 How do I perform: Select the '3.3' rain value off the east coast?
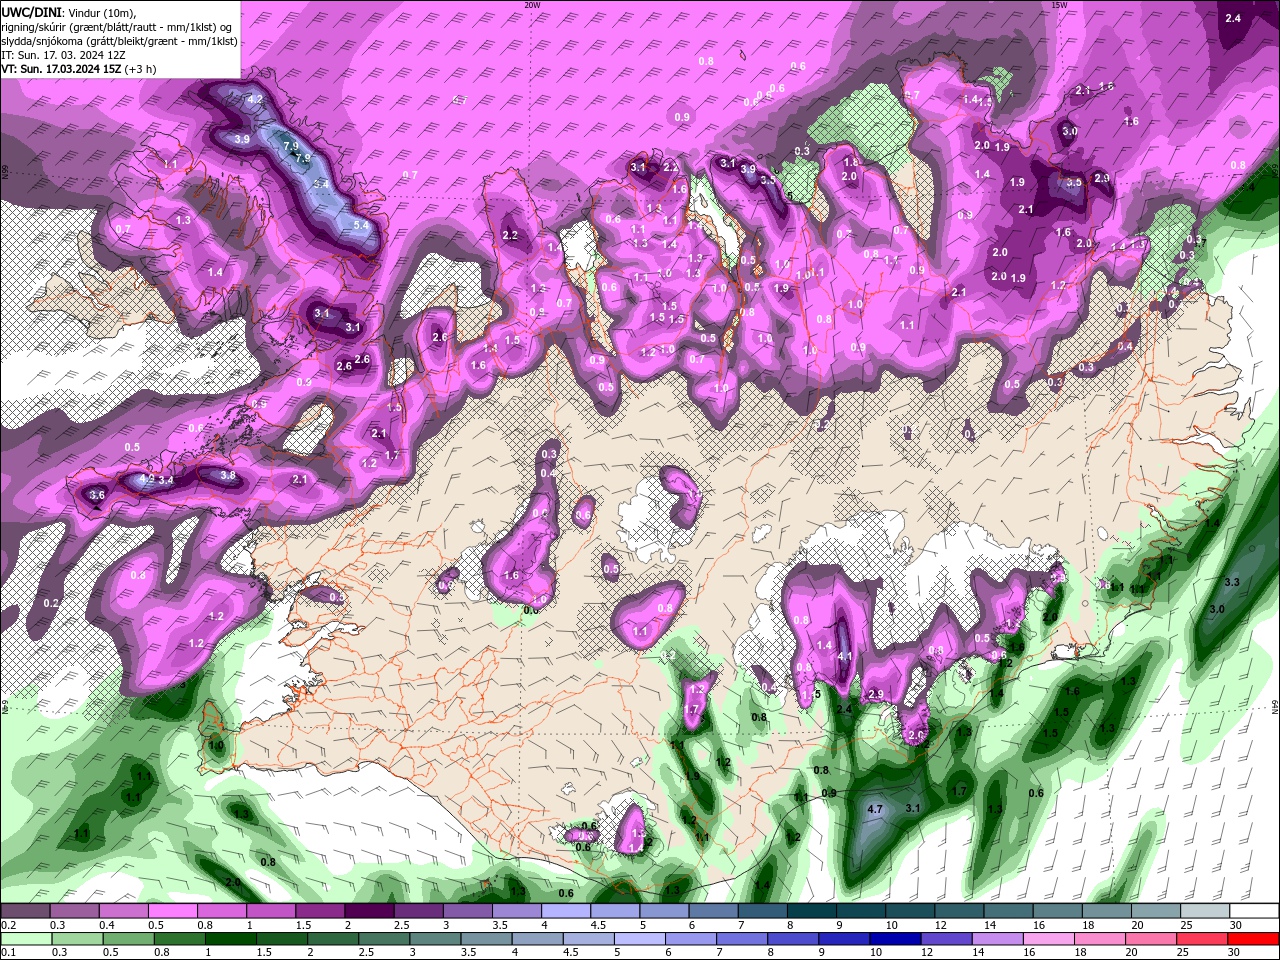coord(1232,582)
